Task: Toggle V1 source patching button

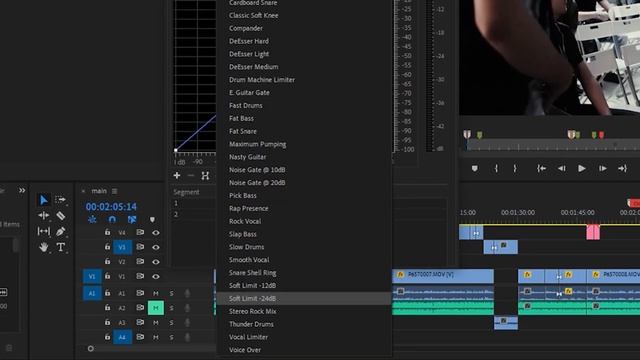Action: (92, 276)
